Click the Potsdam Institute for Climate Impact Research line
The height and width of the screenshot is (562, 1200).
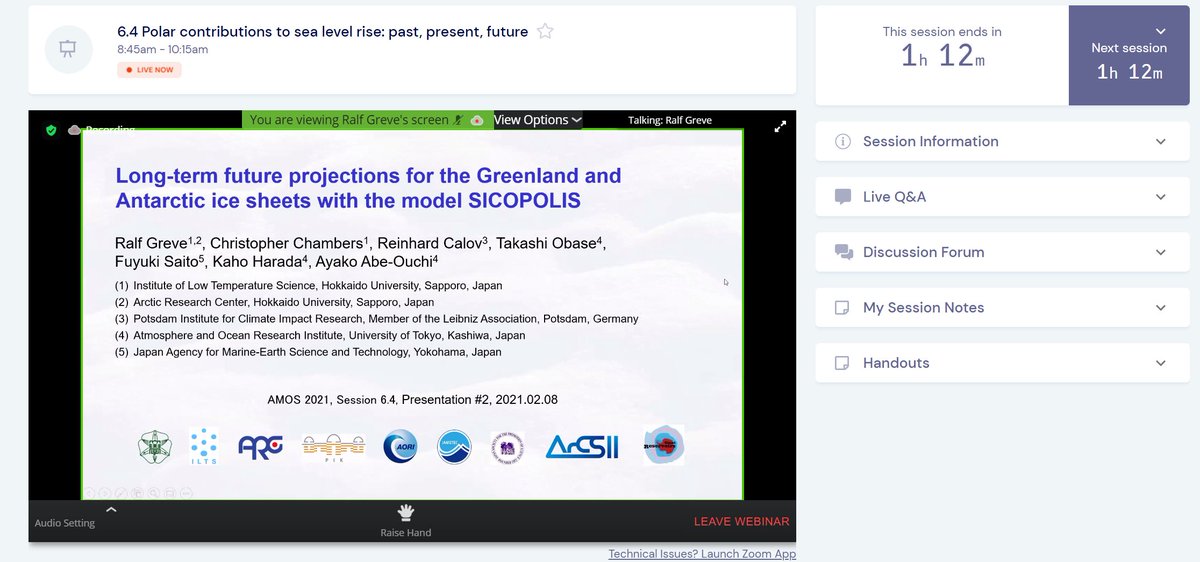(x=377, y=319)
